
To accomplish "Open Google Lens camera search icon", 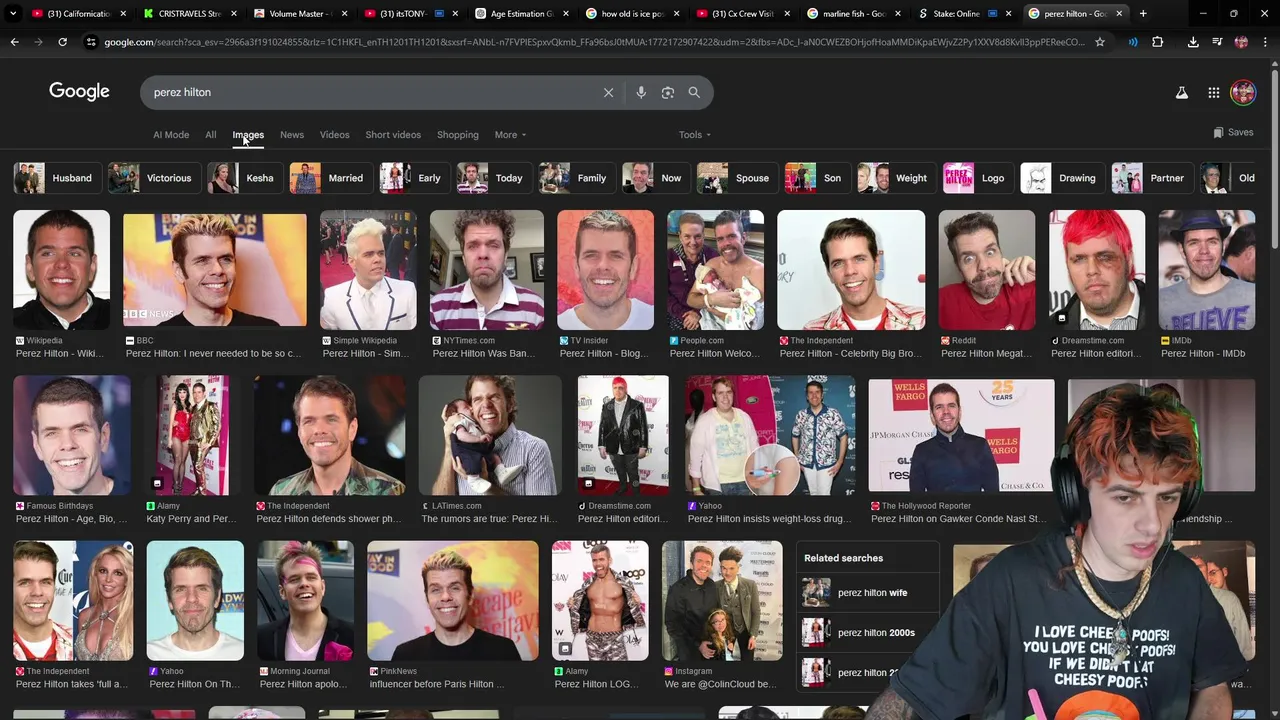I will pyautogui.click(x=667, y=92).
